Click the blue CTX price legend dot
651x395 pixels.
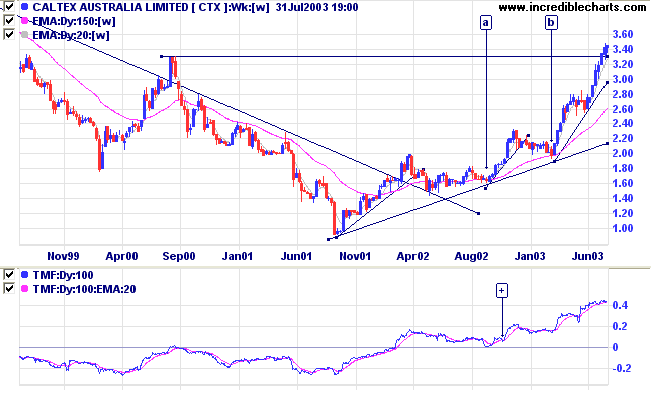coord(24,7)
